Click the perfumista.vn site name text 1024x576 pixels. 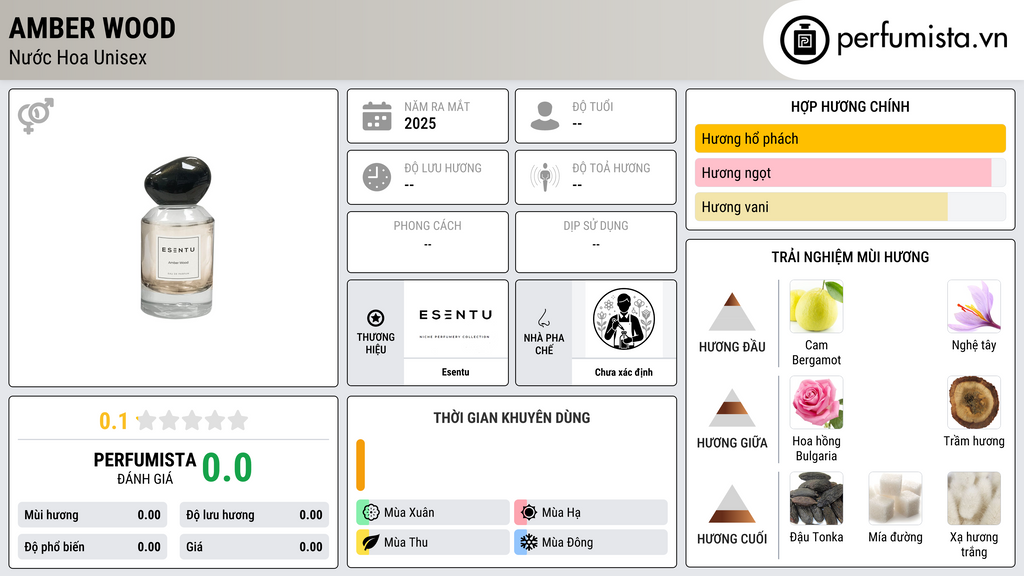coord(922,38)
